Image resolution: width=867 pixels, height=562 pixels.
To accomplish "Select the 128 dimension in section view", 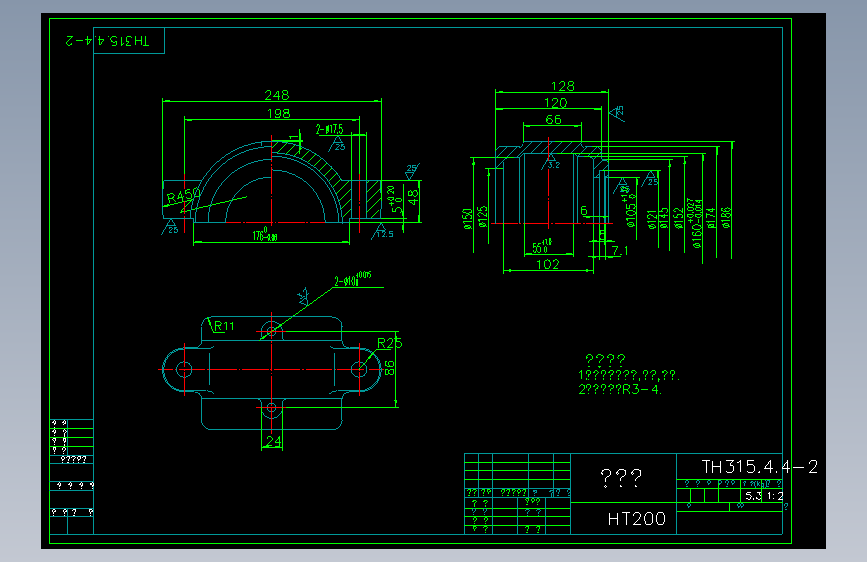I will pyautogui.click(x=562, y=86).
